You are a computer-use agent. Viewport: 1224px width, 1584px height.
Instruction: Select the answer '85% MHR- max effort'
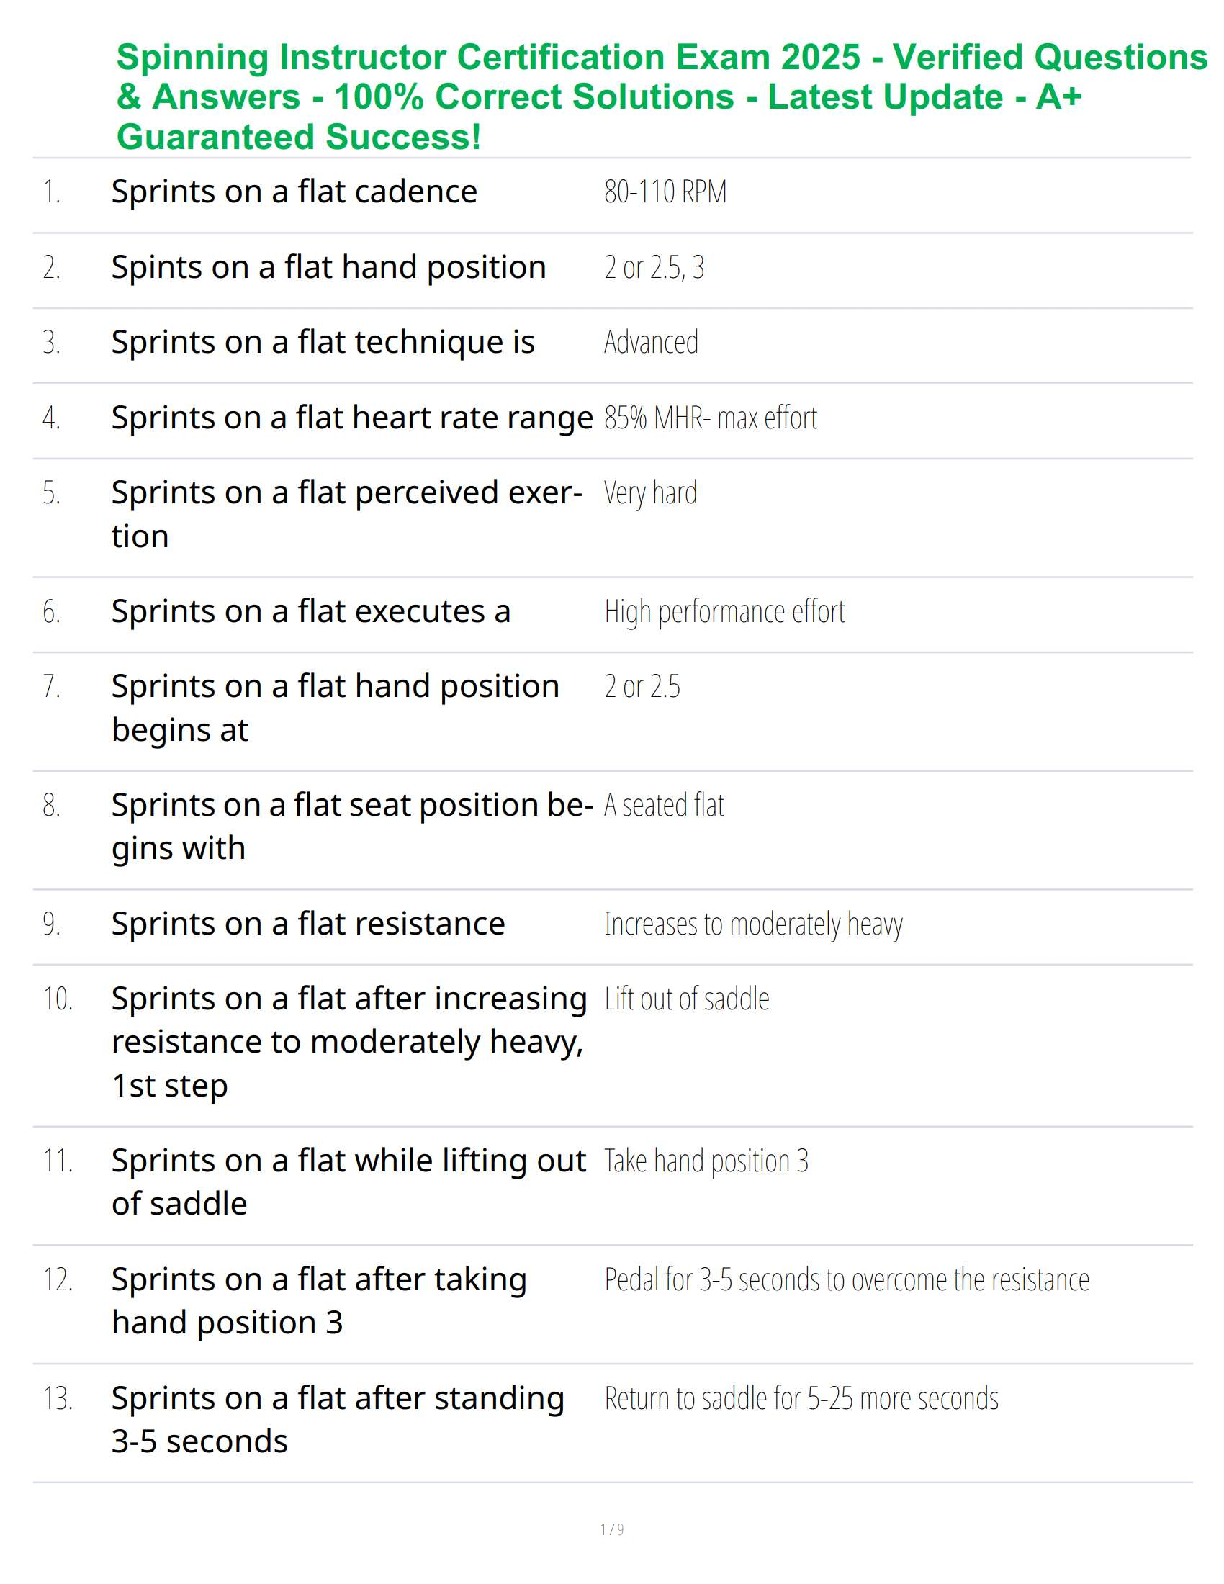(710, 417)
